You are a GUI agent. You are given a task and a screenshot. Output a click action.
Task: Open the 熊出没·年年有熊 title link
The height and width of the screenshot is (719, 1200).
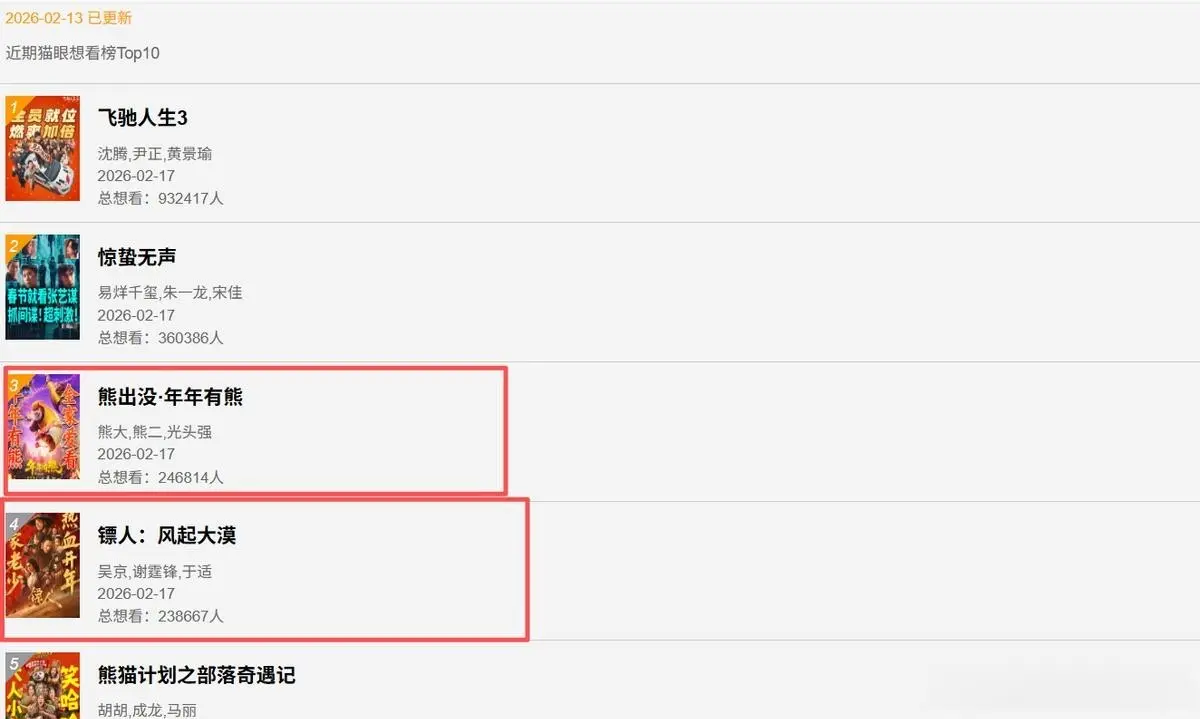(x=170, y=397)
